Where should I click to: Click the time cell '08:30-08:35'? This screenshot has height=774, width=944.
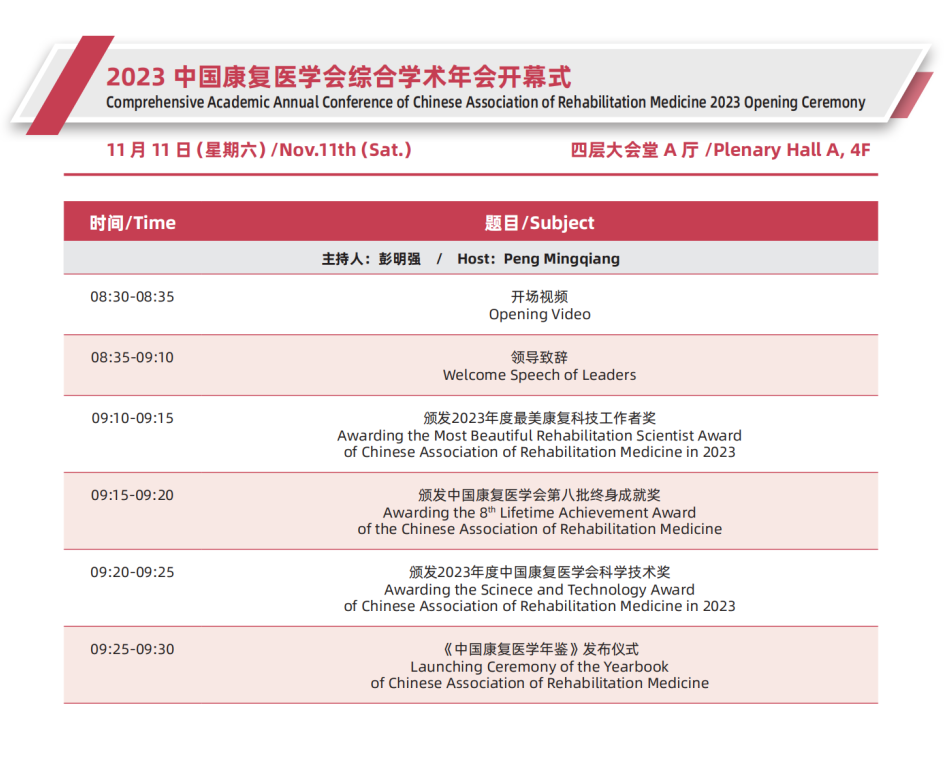click(132, 297)
